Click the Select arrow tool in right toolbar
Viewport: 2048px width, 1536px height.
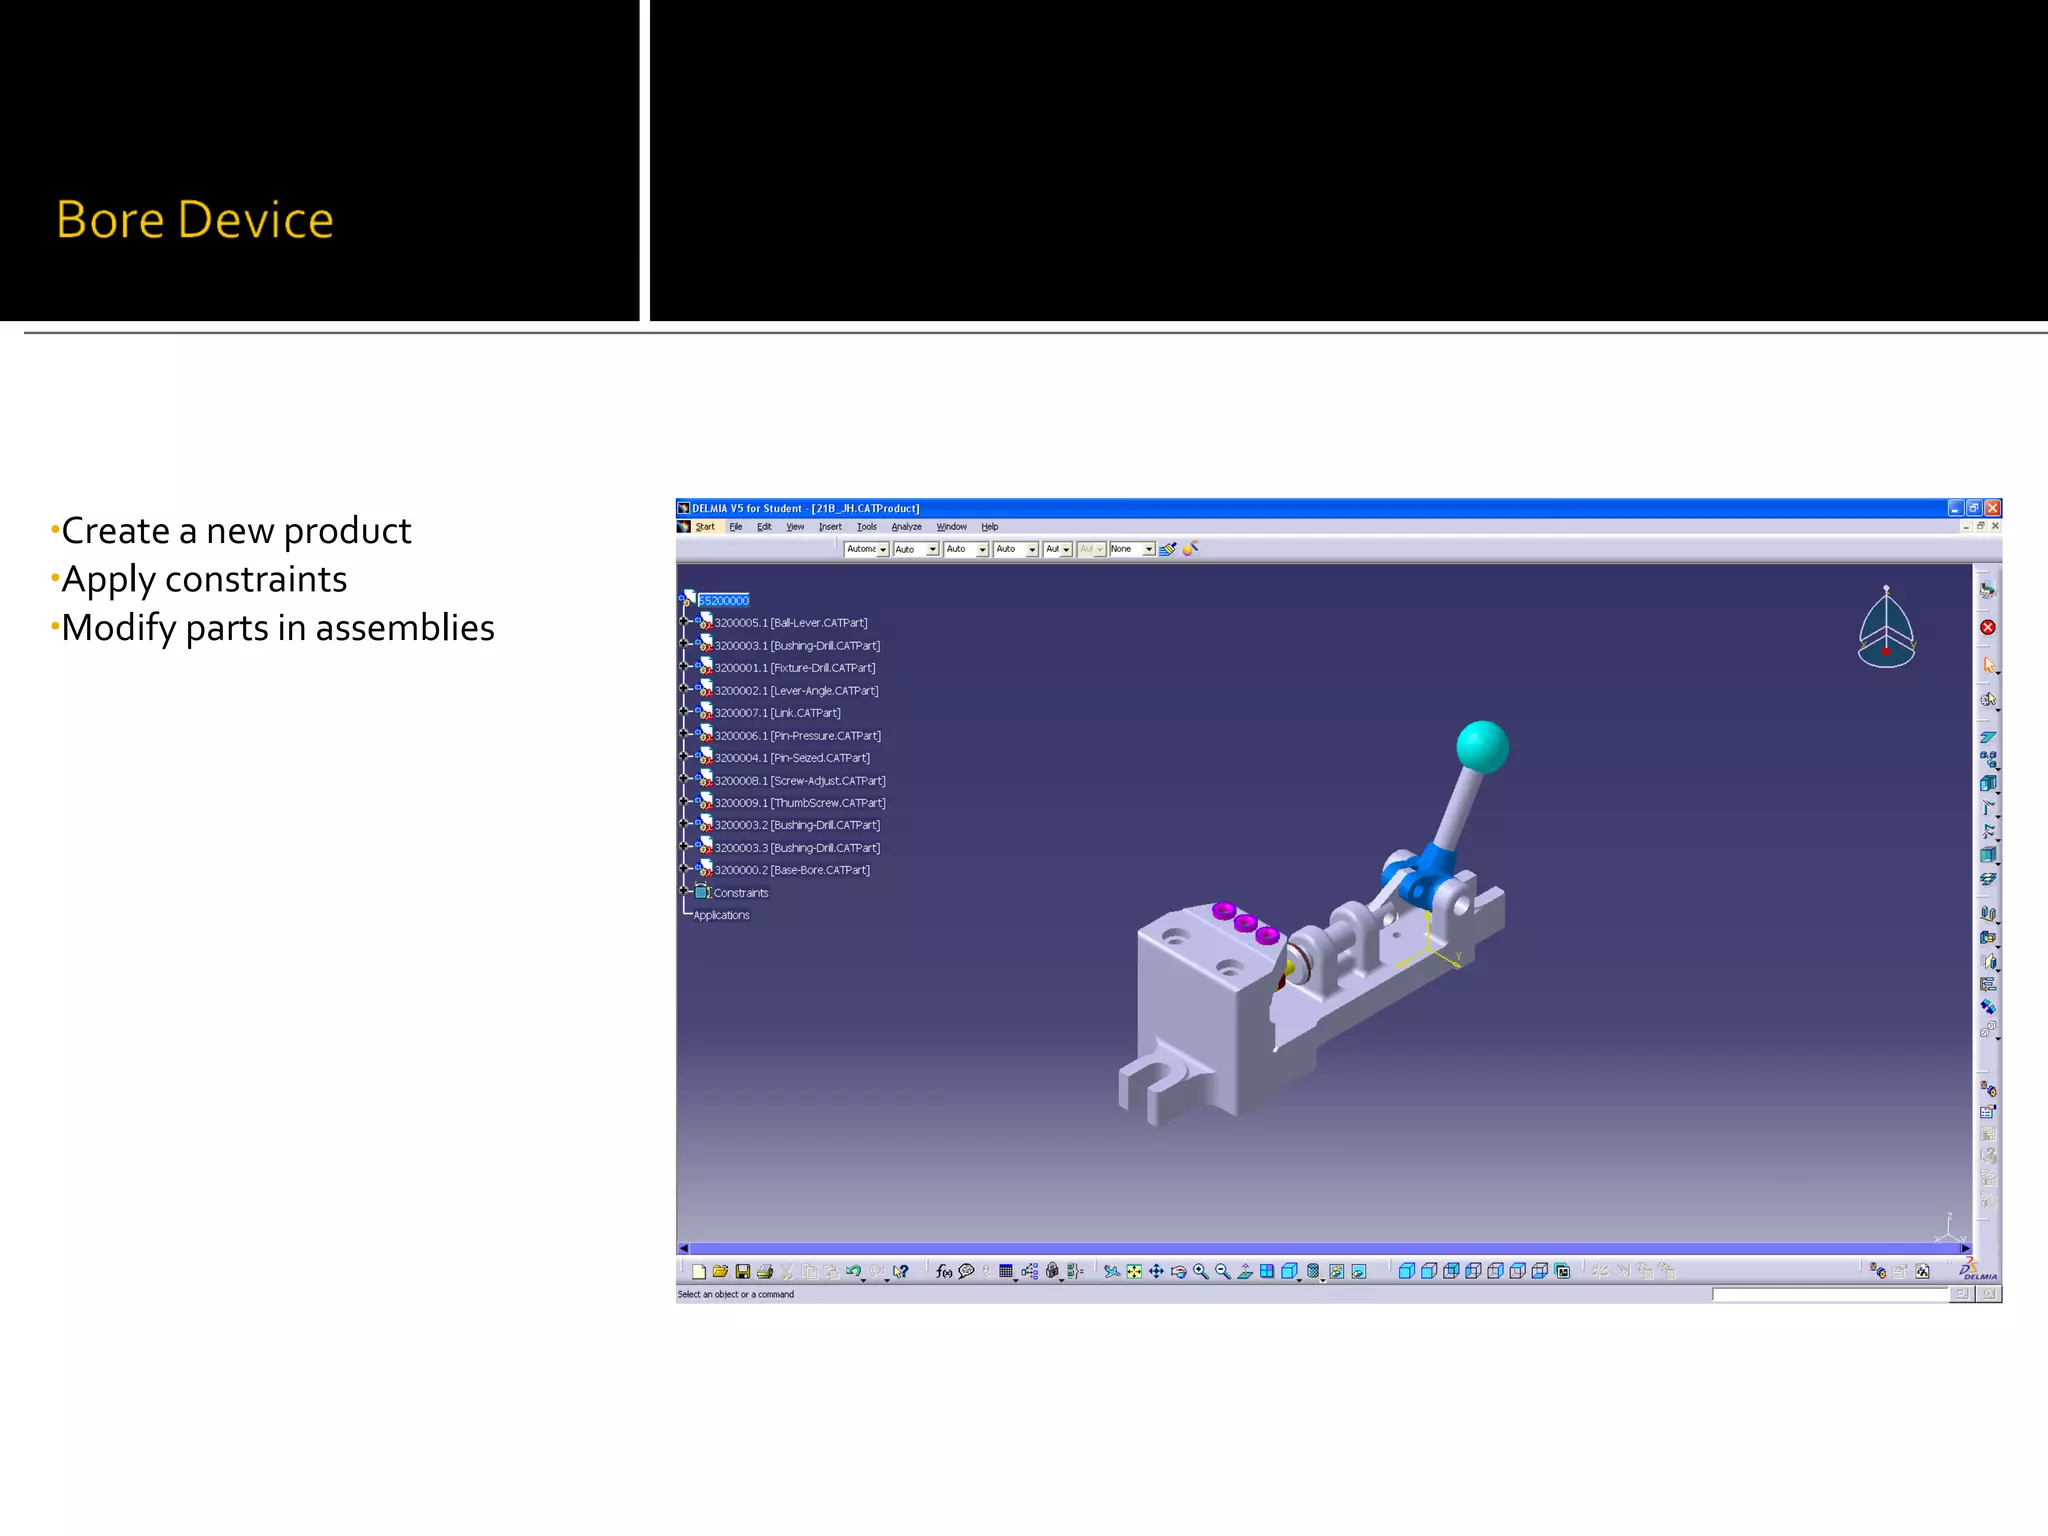(1988, 665)
